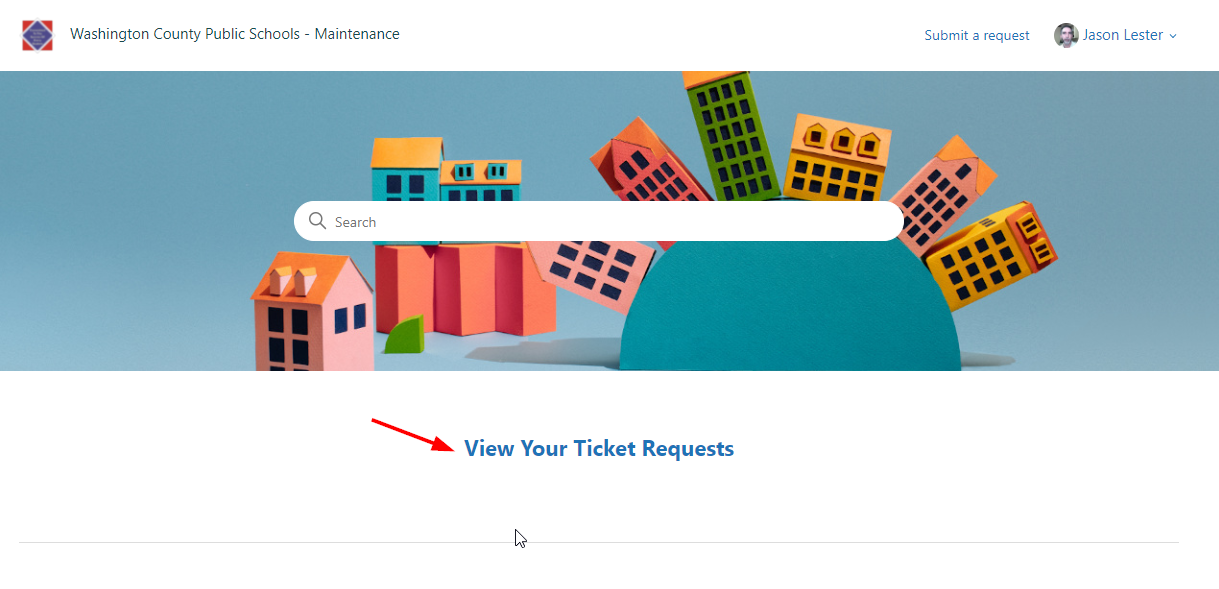Click the magnifying glass search icon
This screenshot has width=1219, height=589.
click(318, 221)
